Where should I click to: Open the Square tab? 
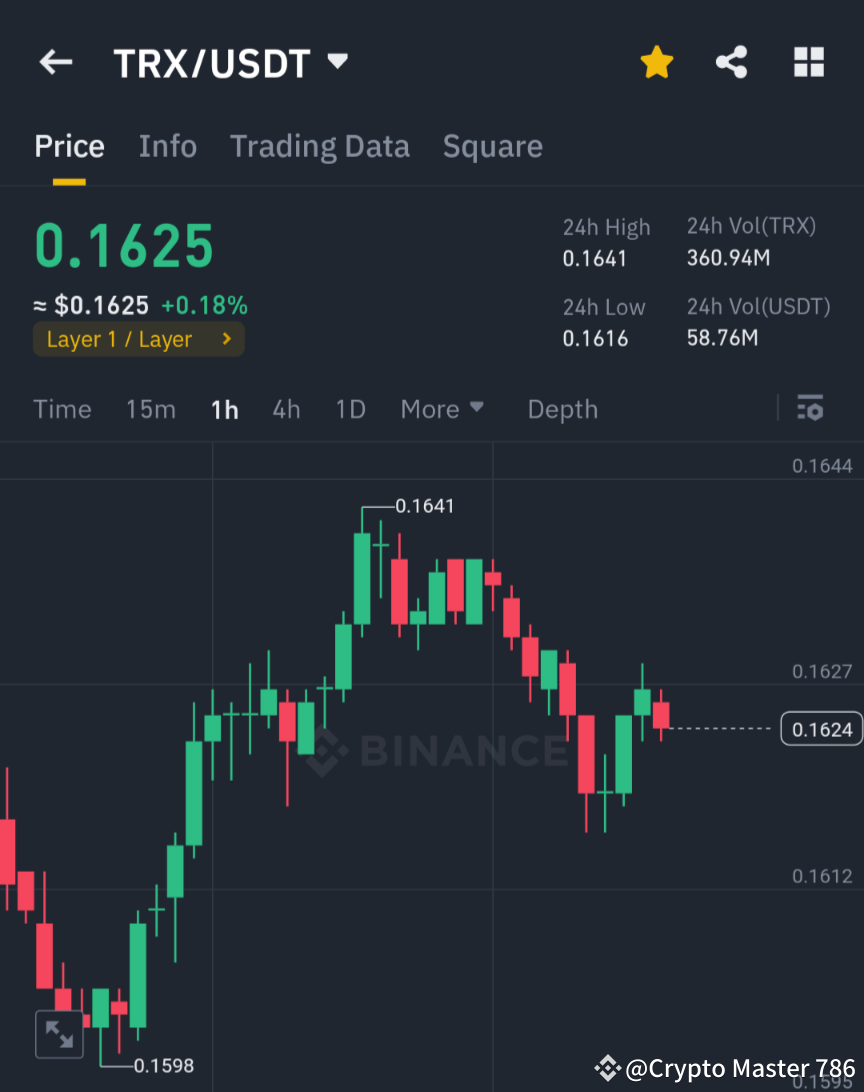[x=492, y=146]
